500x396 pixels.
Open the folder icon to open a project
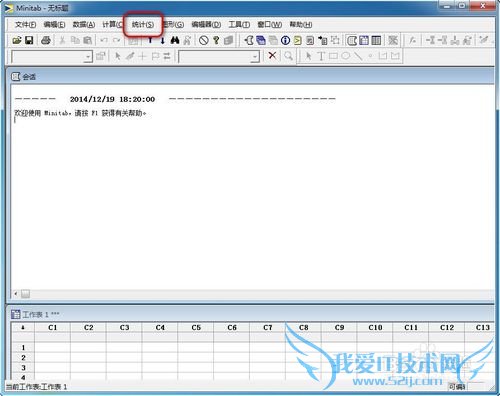[x=17, y=40]
